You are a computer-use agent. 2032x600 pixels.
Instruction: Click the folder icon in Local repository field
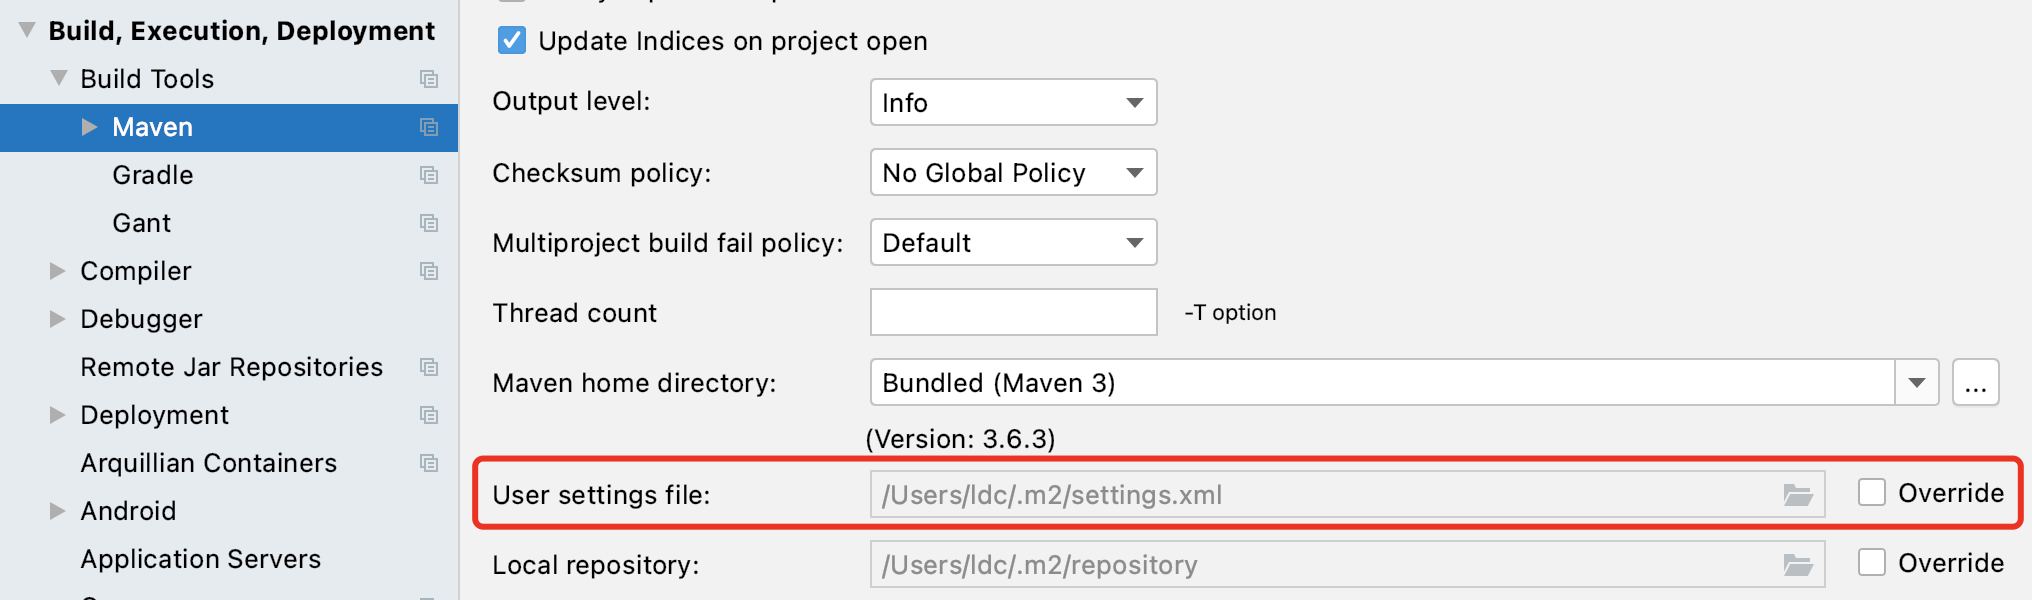(1797, 565)
